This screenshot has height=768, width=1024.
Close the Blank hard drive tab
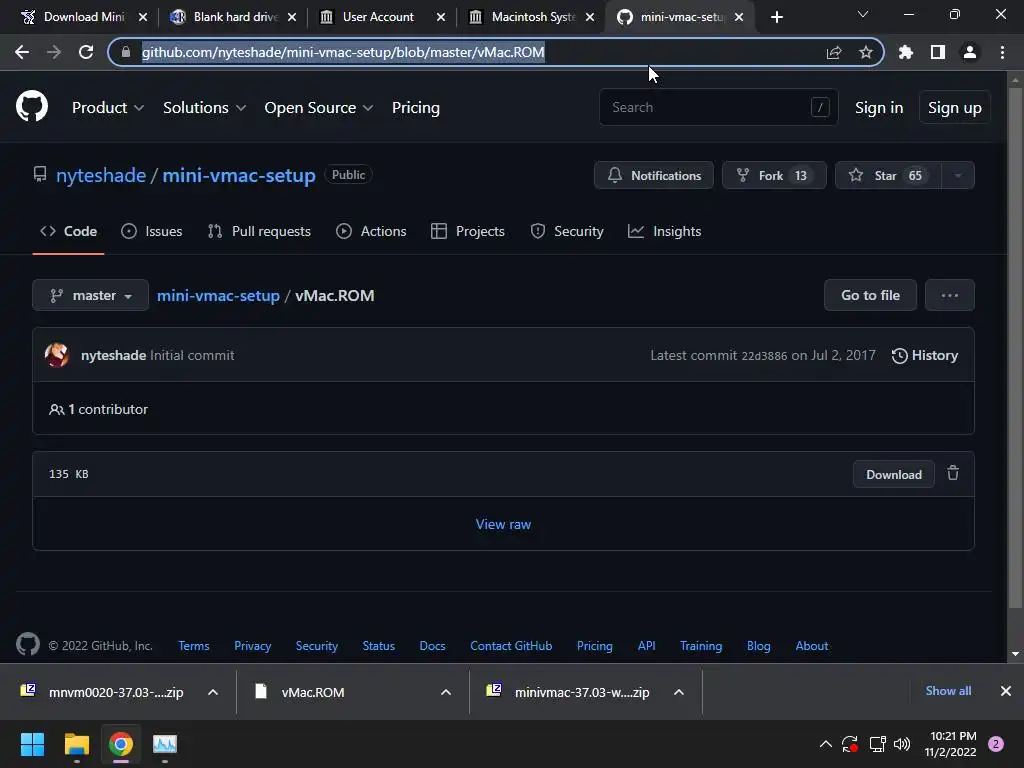click(292, 17)
